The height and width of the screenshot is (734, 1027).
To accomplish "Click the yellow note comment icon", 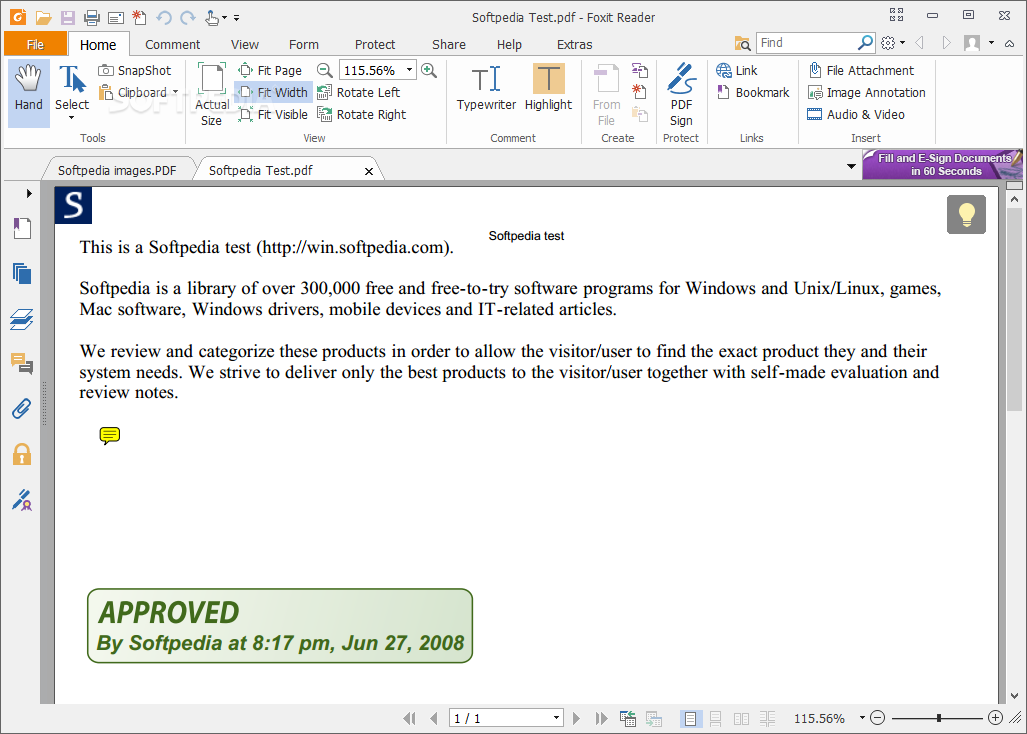I will pos(109,435).
